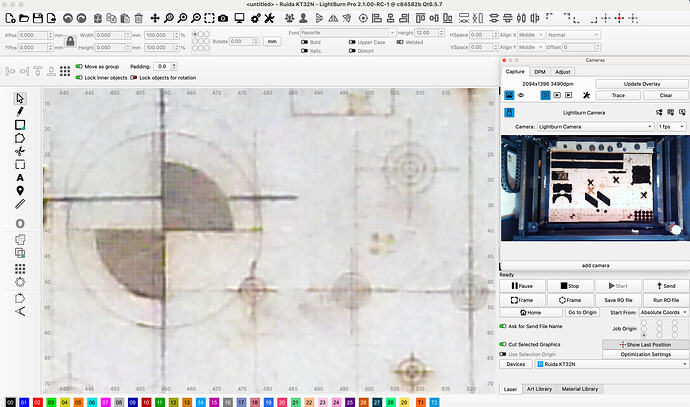Open the camera capture icon in toolbar

[x=222, y=18]
